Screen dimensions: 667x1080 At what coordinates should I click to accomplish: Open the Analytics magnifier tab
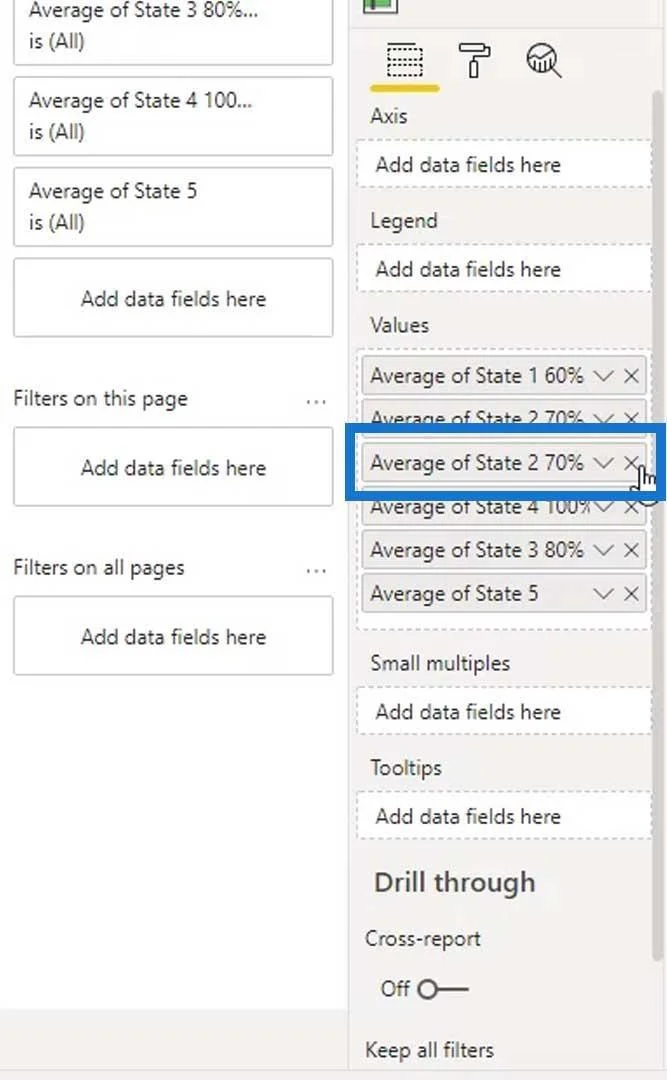[544, 61]
